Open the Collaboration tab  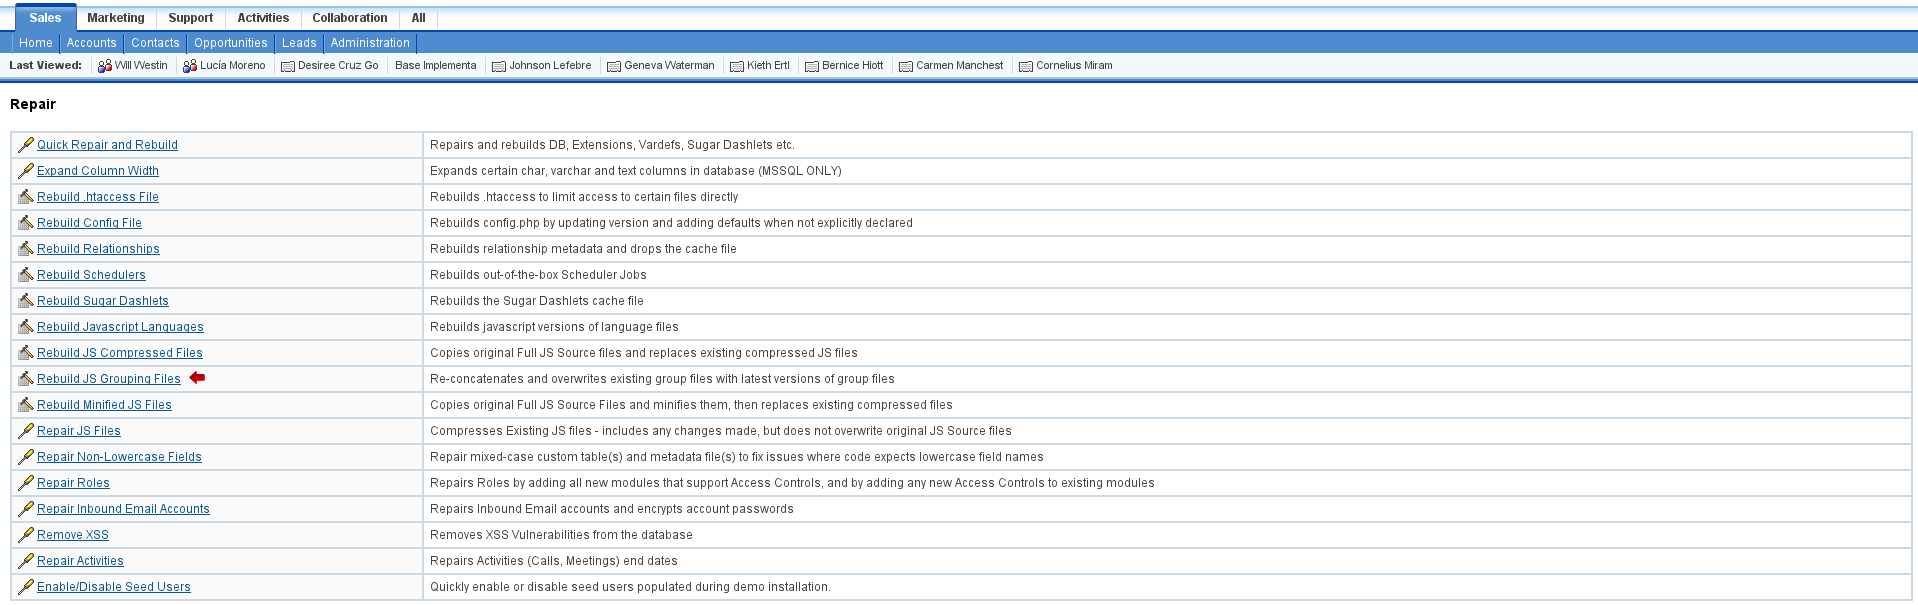coord(349,18)
